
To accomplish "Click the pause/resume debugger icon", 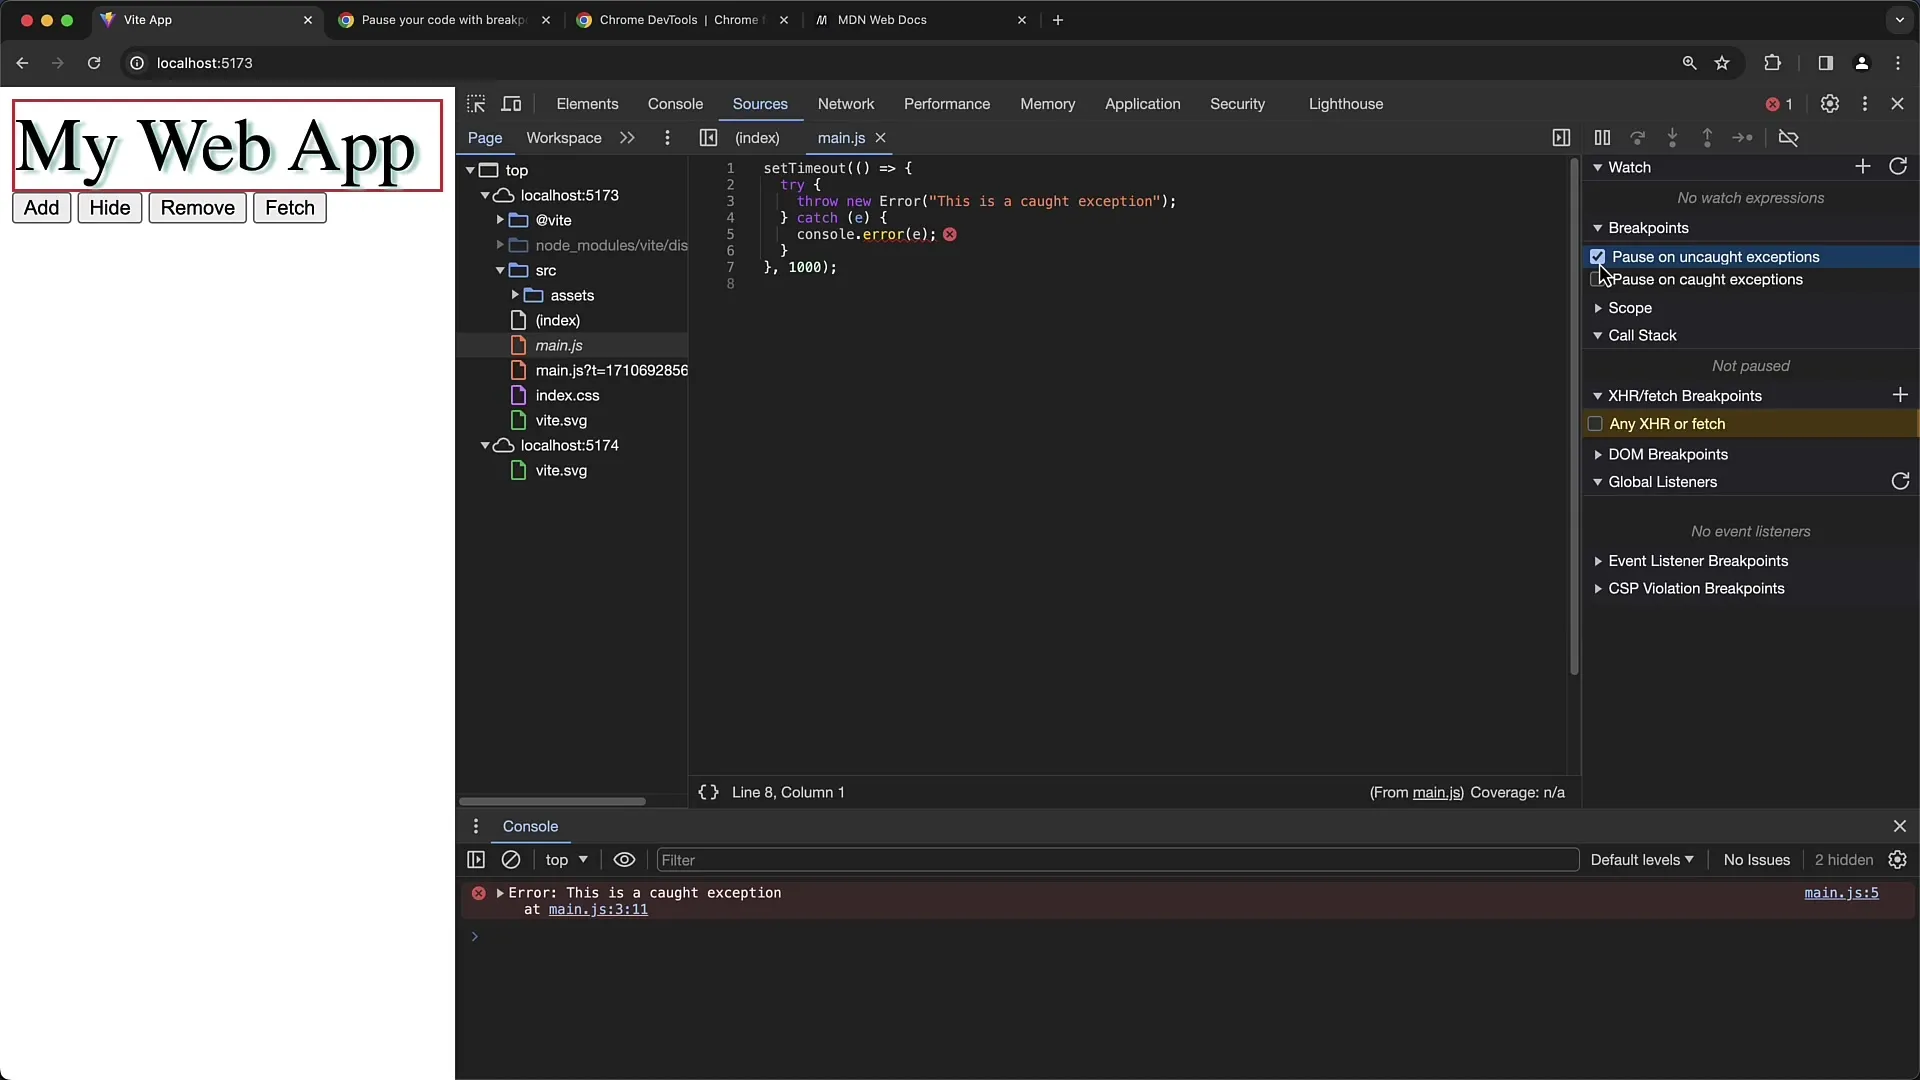I will (x=1602, y=137).
